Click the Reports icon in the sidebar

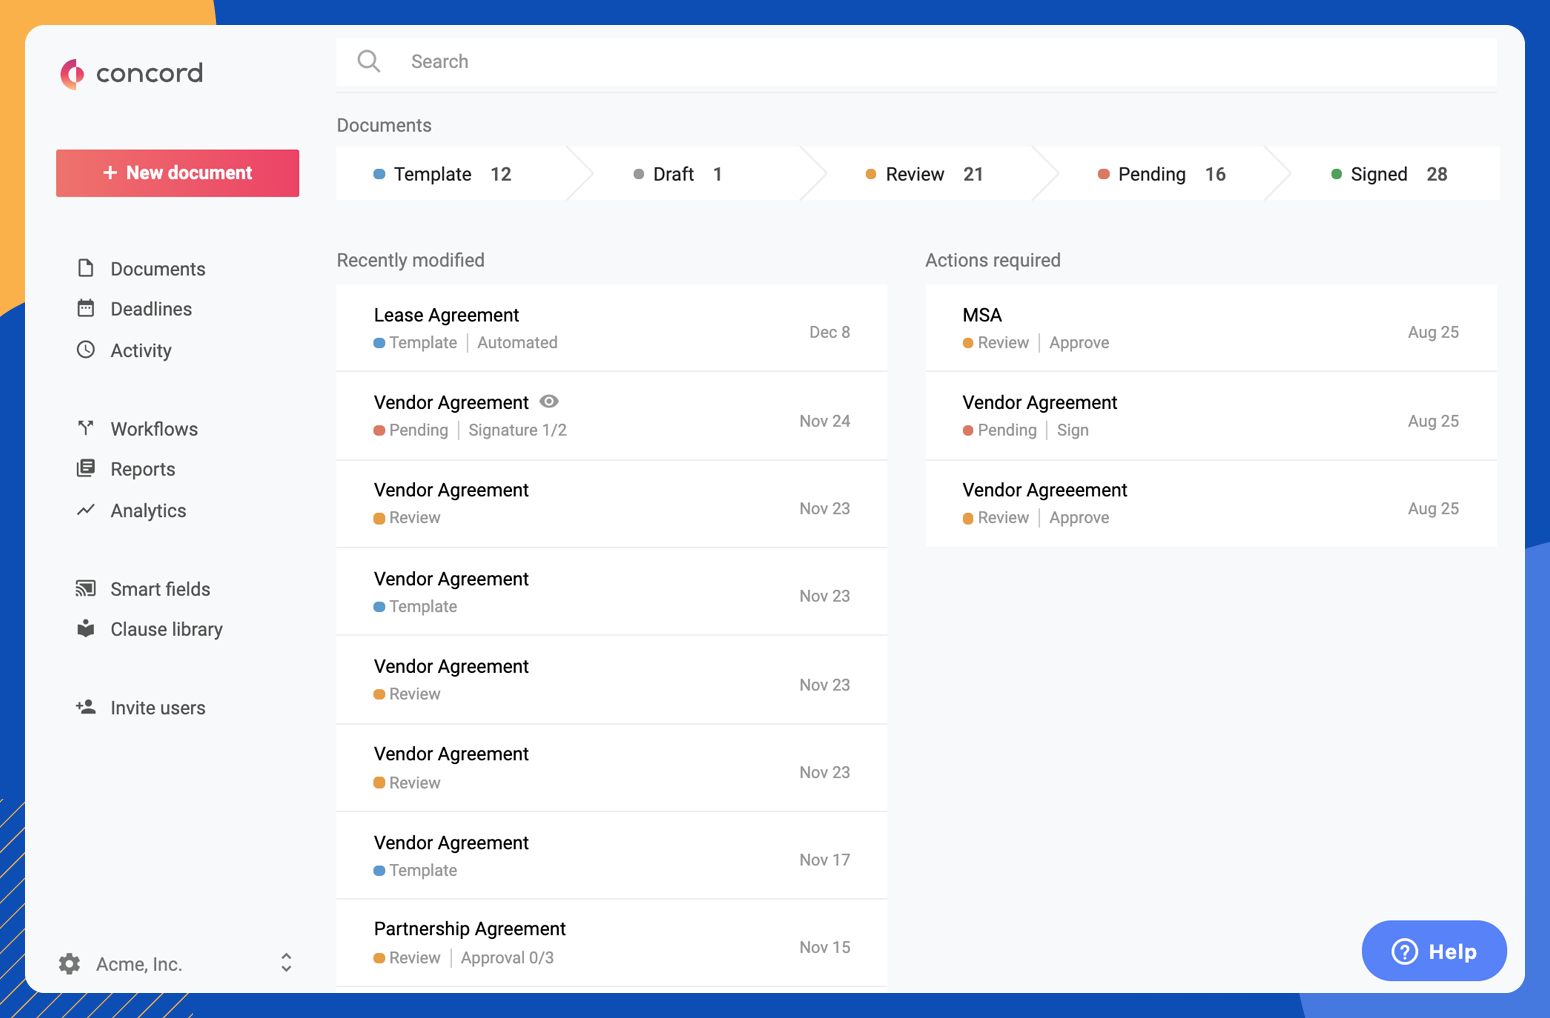point(86,468)
